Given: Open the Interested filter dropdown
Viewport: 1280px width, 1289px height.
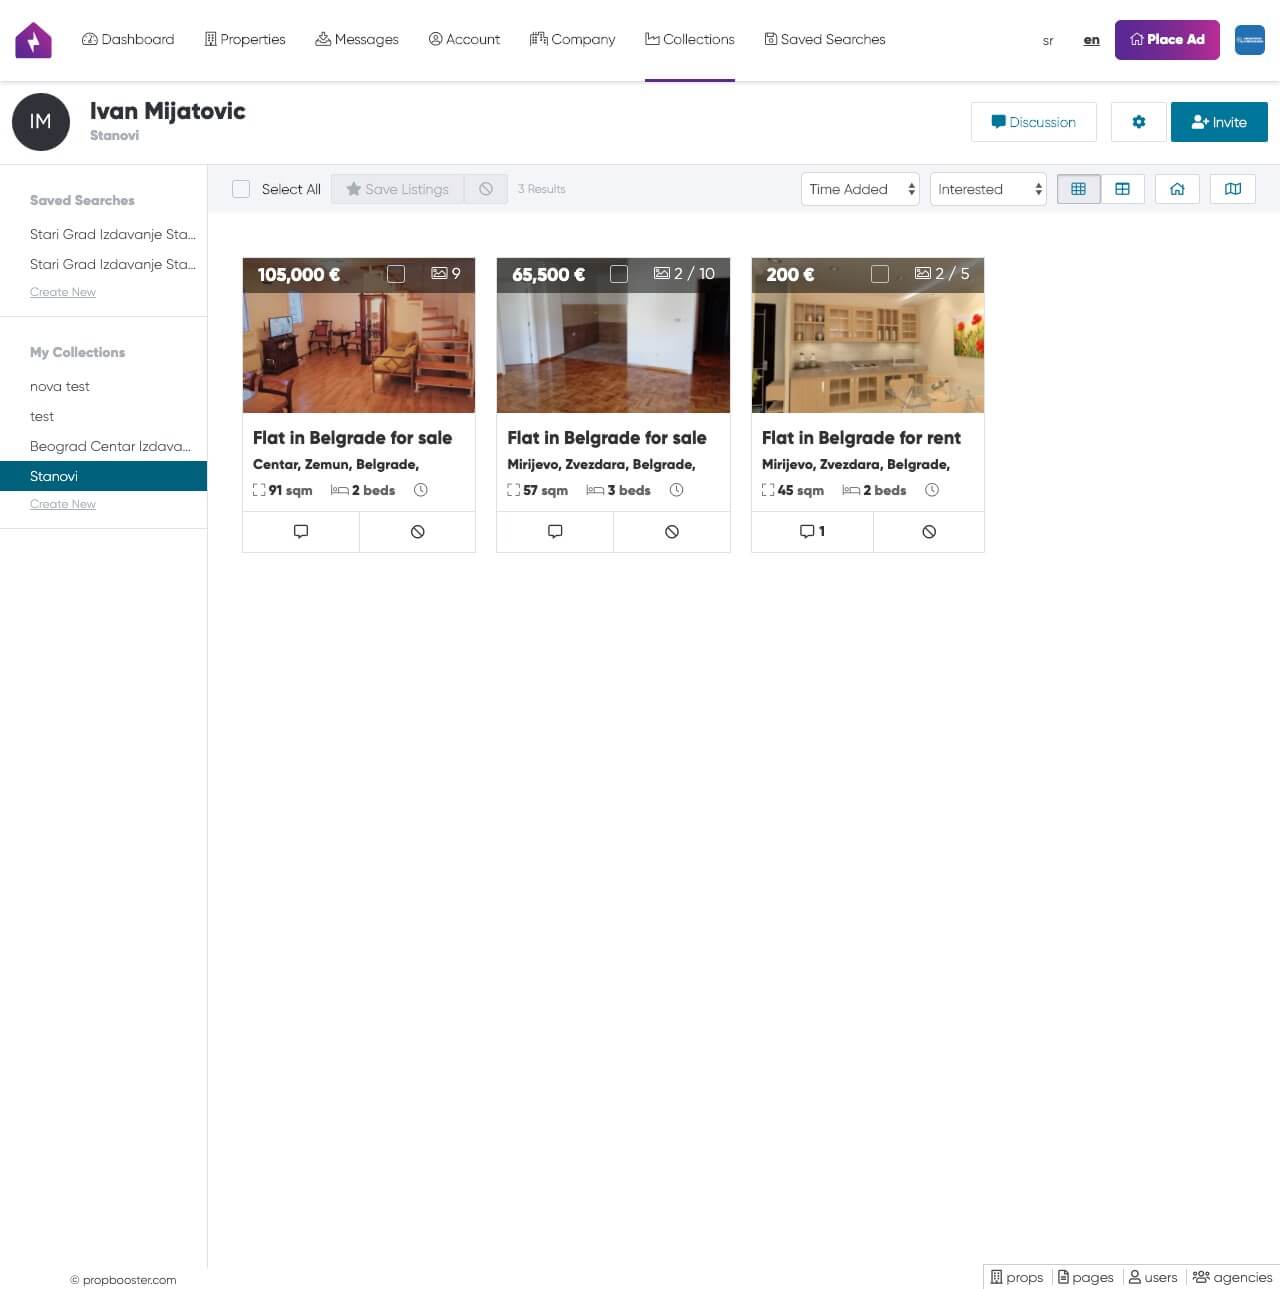Looking at the screenshot, I should coord(988,189).
